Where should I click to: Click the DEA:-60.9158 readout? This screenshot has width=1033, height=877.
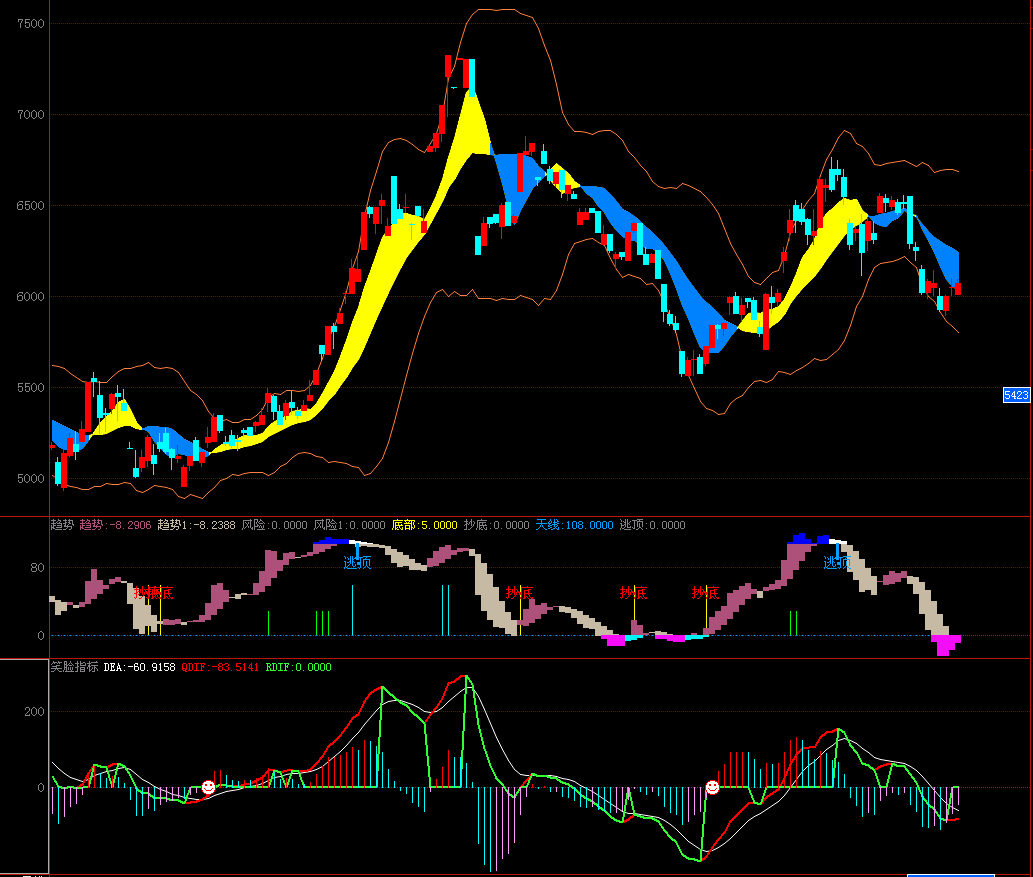point(139,667)
